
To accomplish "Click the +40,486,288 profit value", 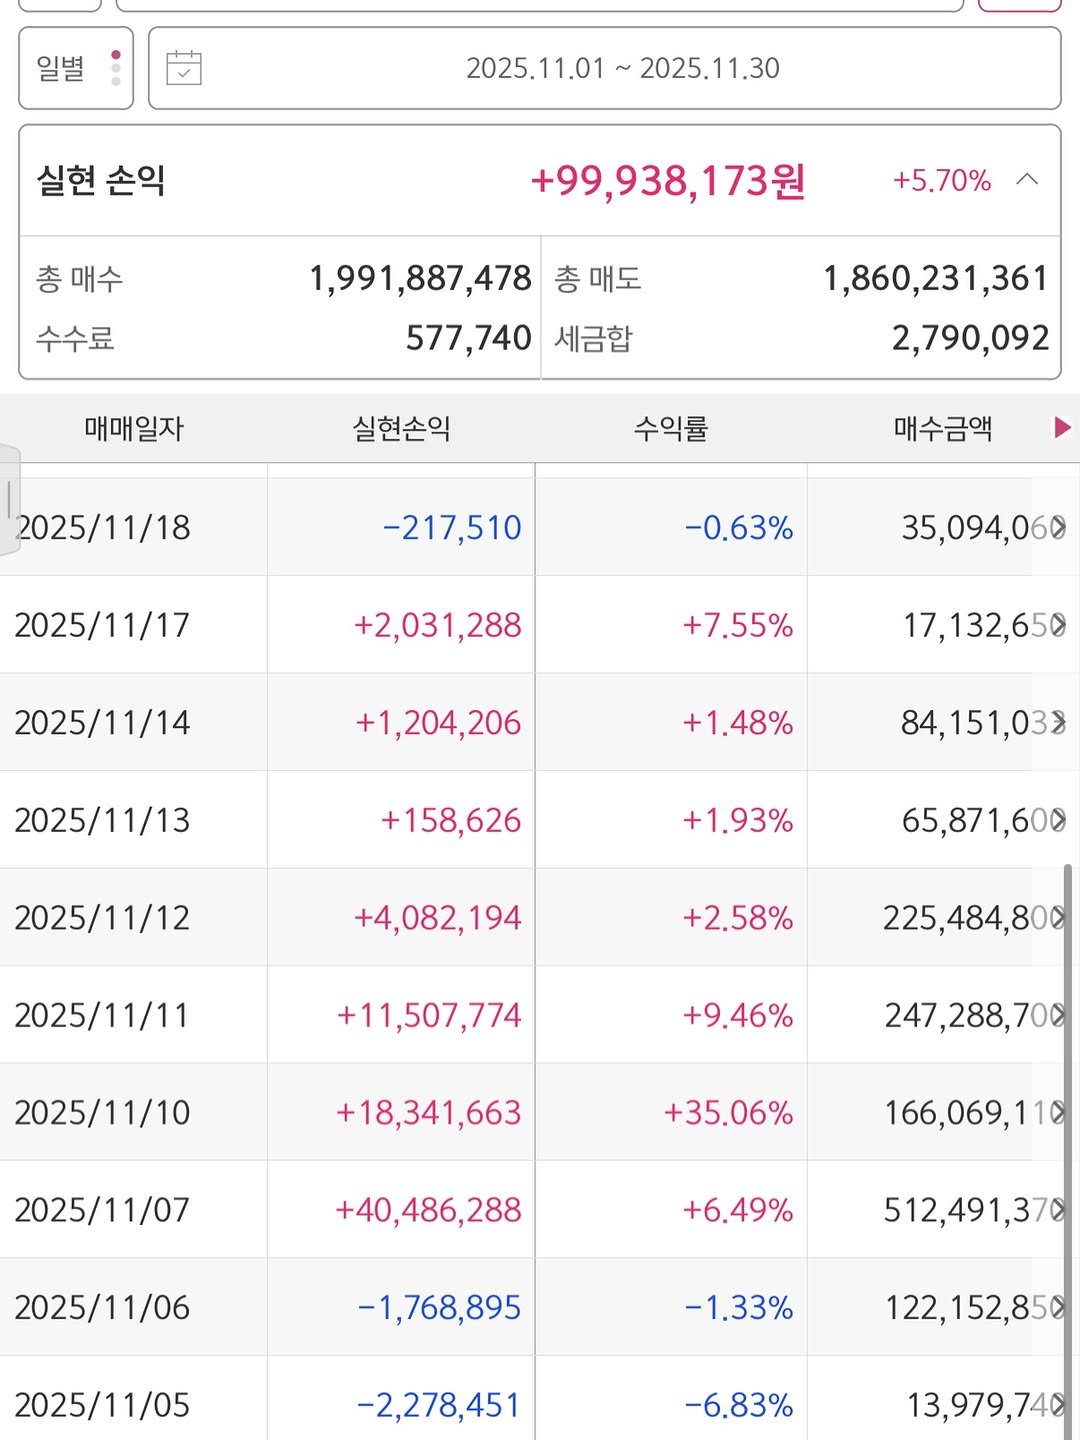I will pos(428,1210).
